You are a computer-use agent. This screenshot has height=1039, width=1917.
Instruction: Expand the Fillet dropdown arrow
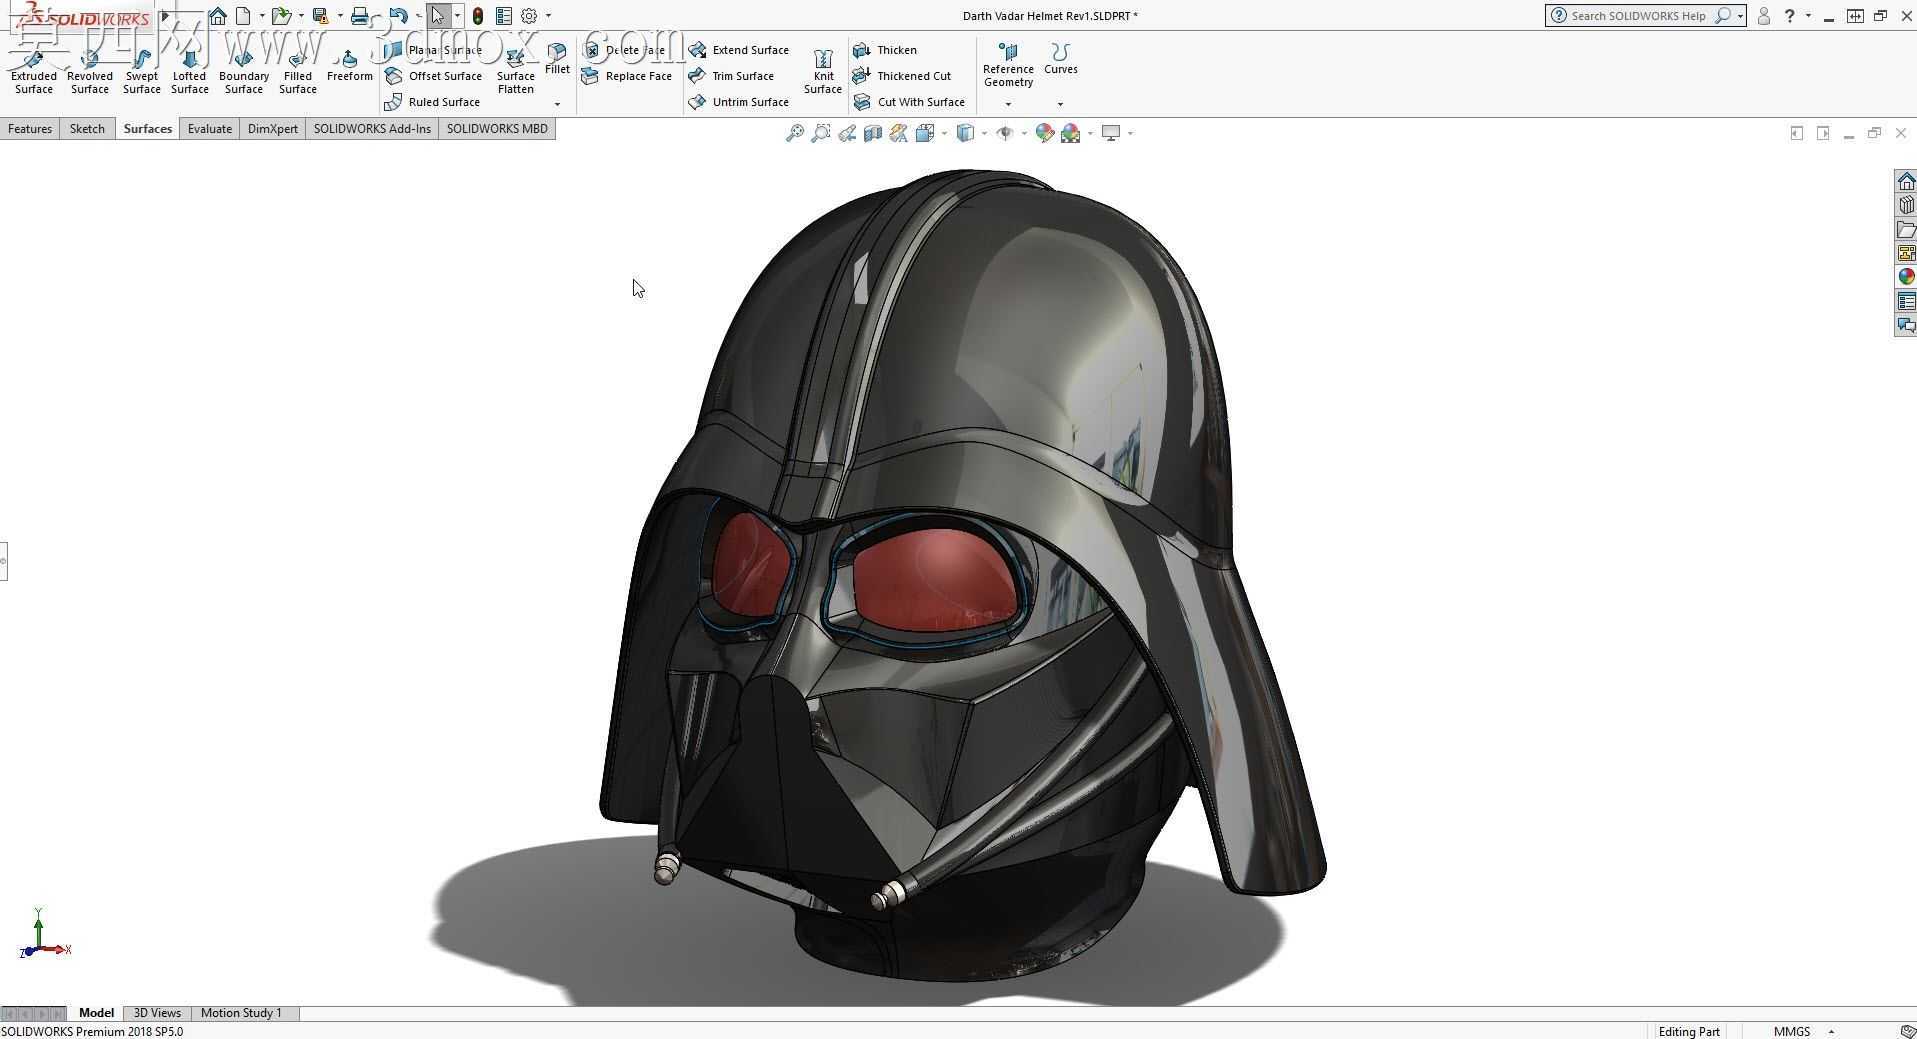(x=557, y=104)
